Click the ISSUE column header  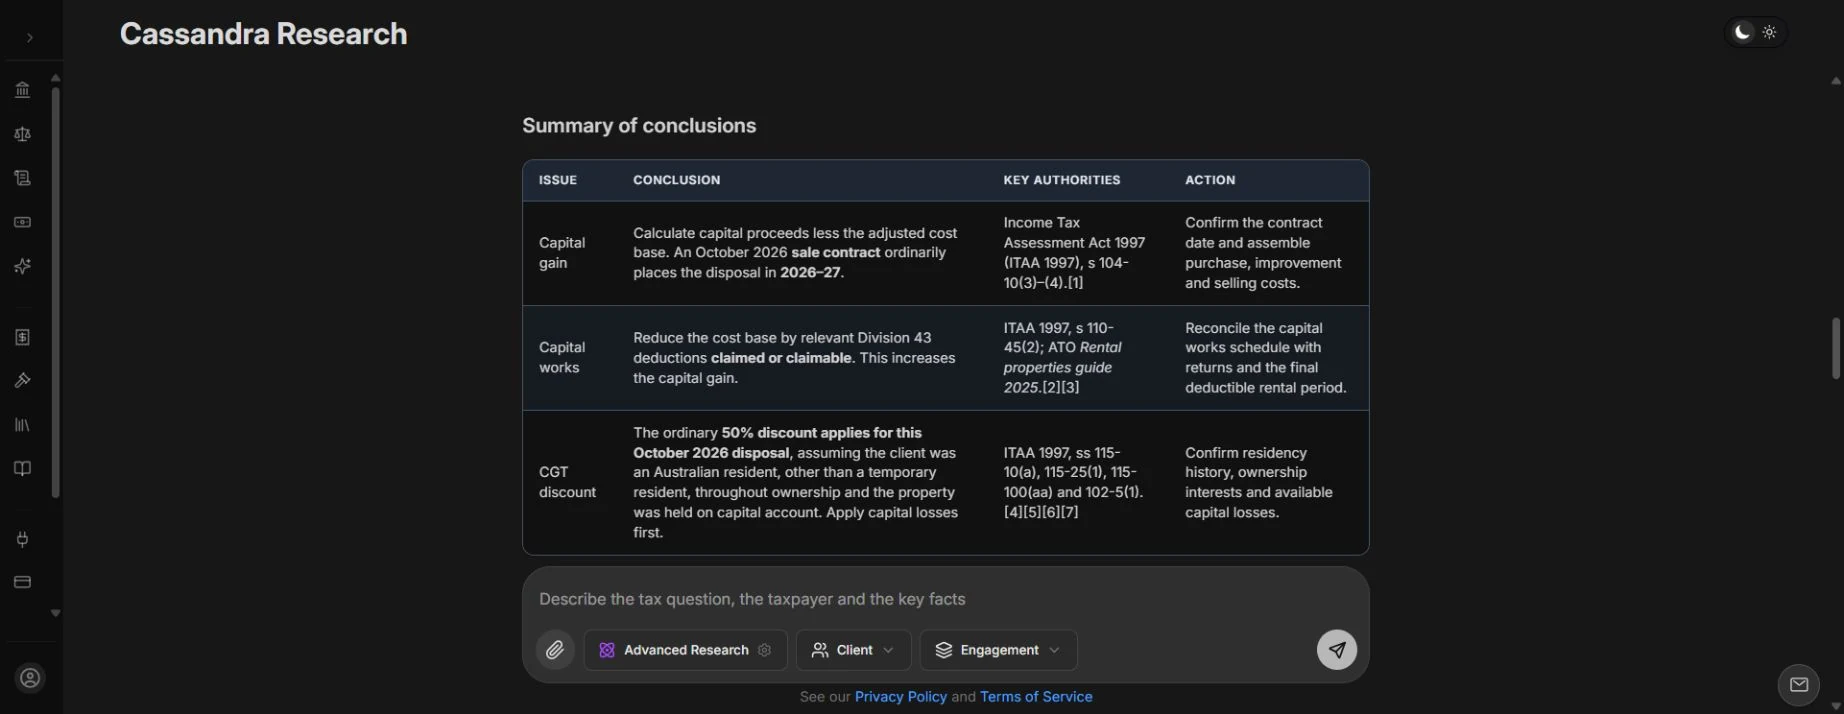[558, 180]
